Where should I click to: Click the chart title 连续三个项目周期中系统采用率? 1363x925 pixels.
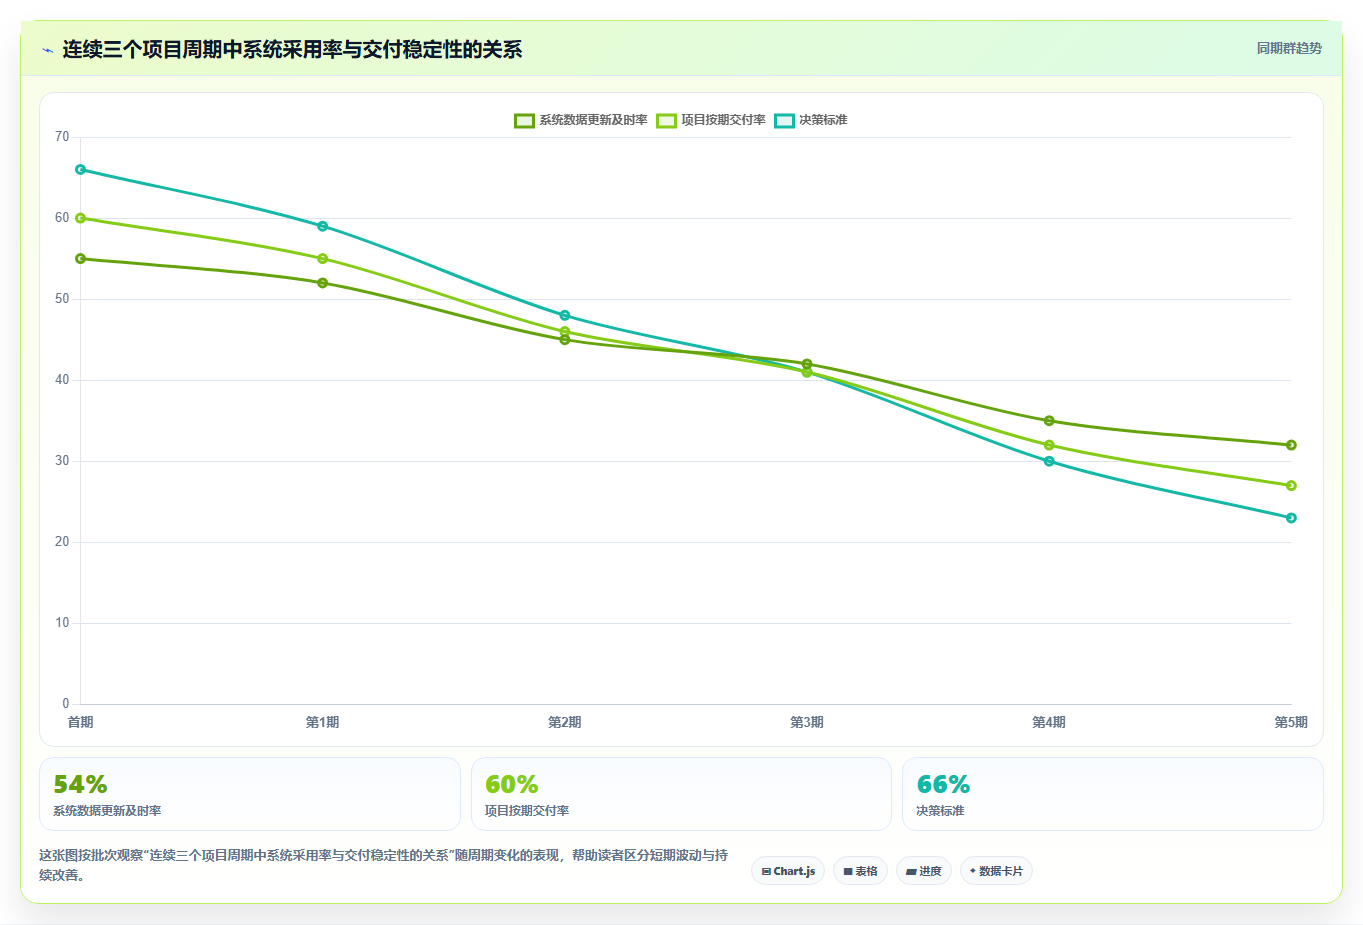(x=292, y=50)
